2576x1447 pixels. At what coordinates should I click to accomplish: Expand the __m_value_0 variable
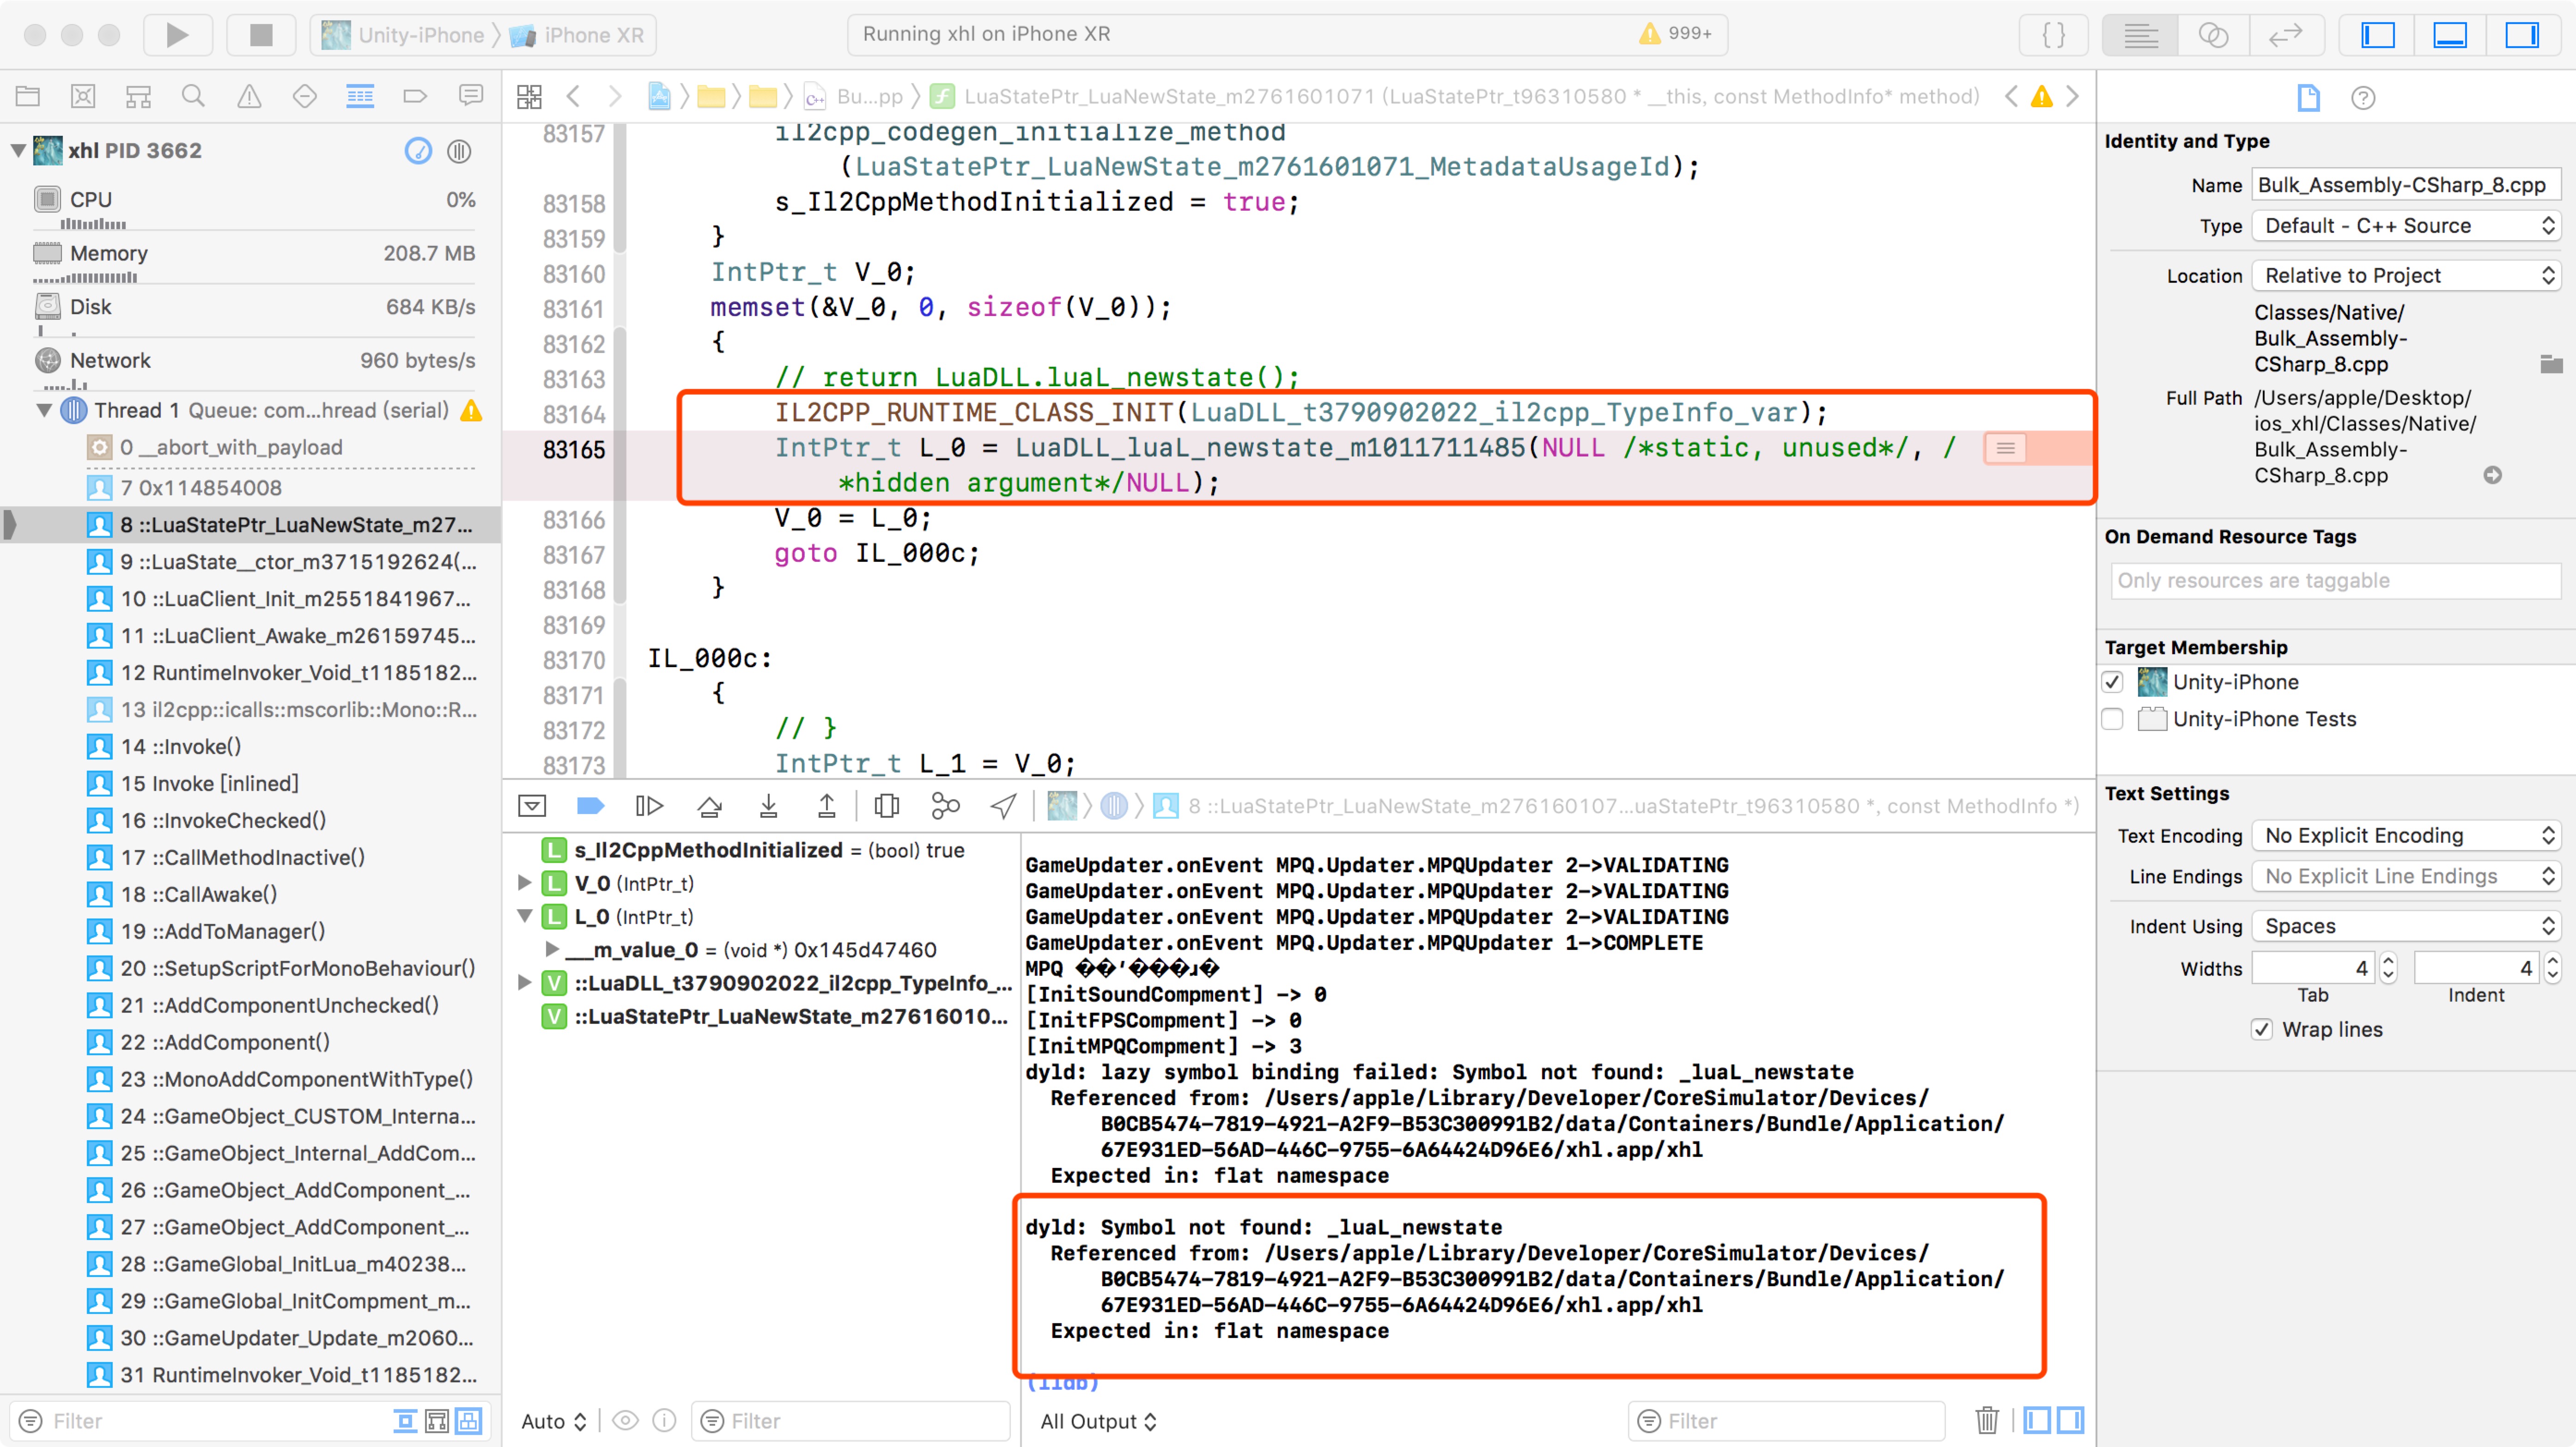click(x=551, y=949)
